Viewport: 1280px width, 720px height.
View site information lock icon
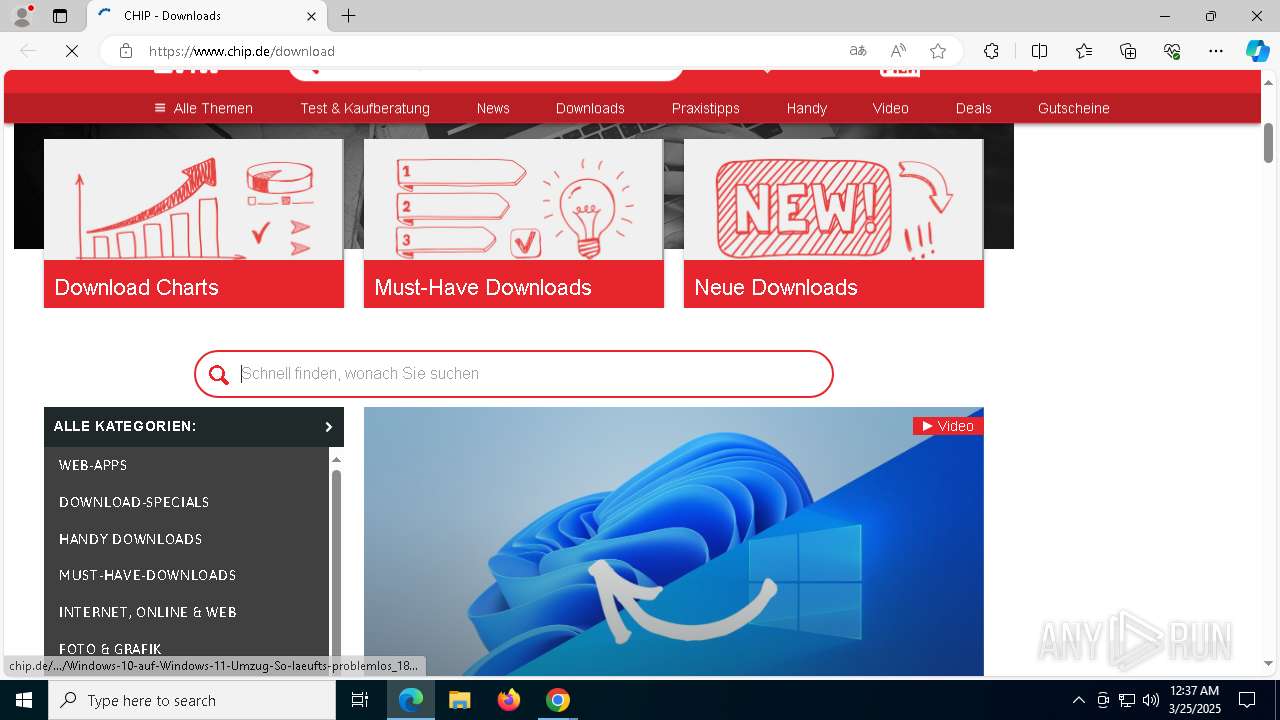tap(126, 51)
